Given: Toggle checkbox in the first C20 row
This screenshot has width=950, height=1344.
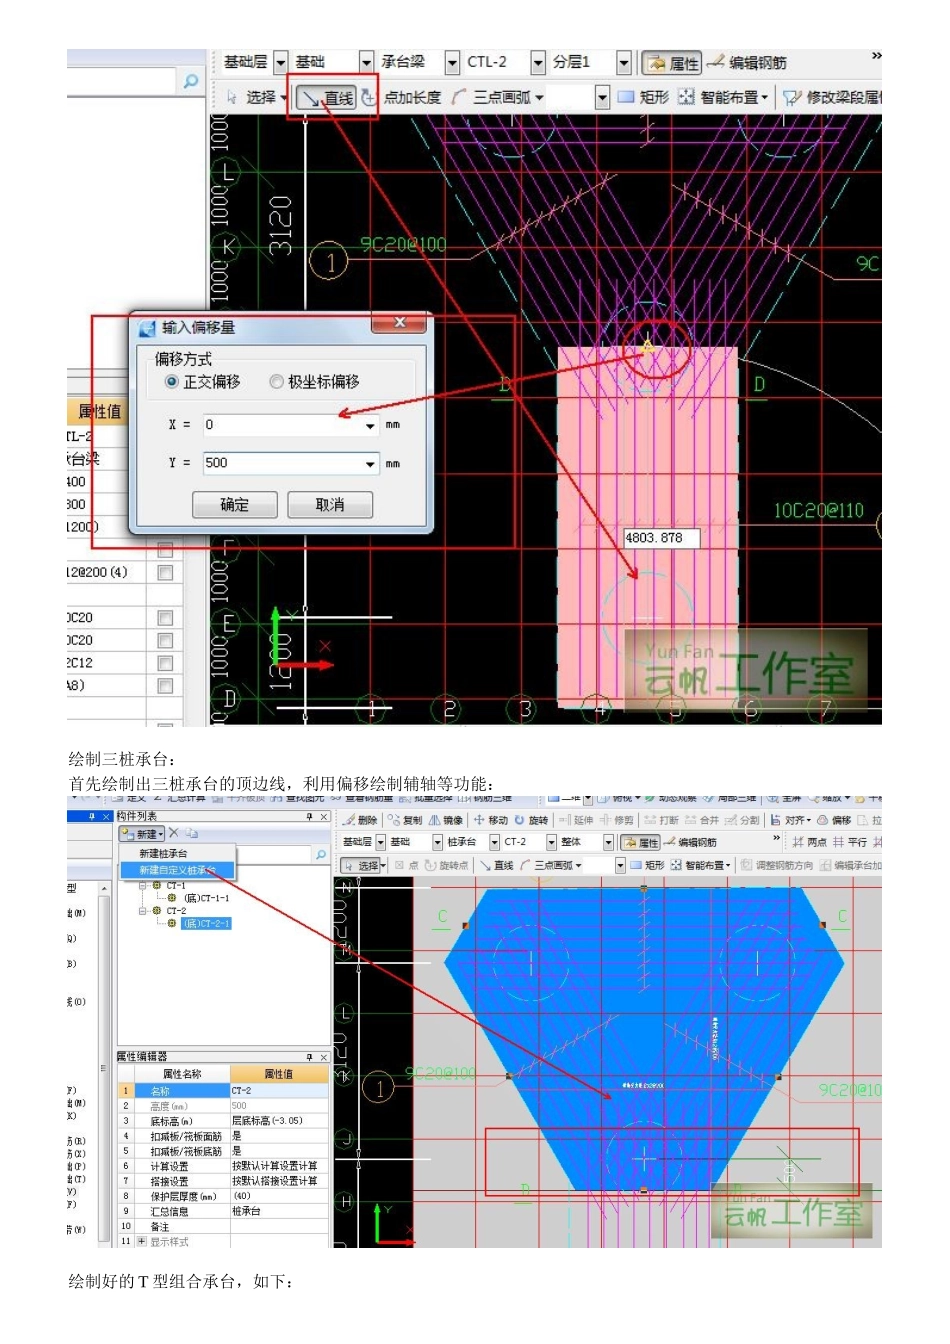Looking at the screenshot, I should (165, 618).
